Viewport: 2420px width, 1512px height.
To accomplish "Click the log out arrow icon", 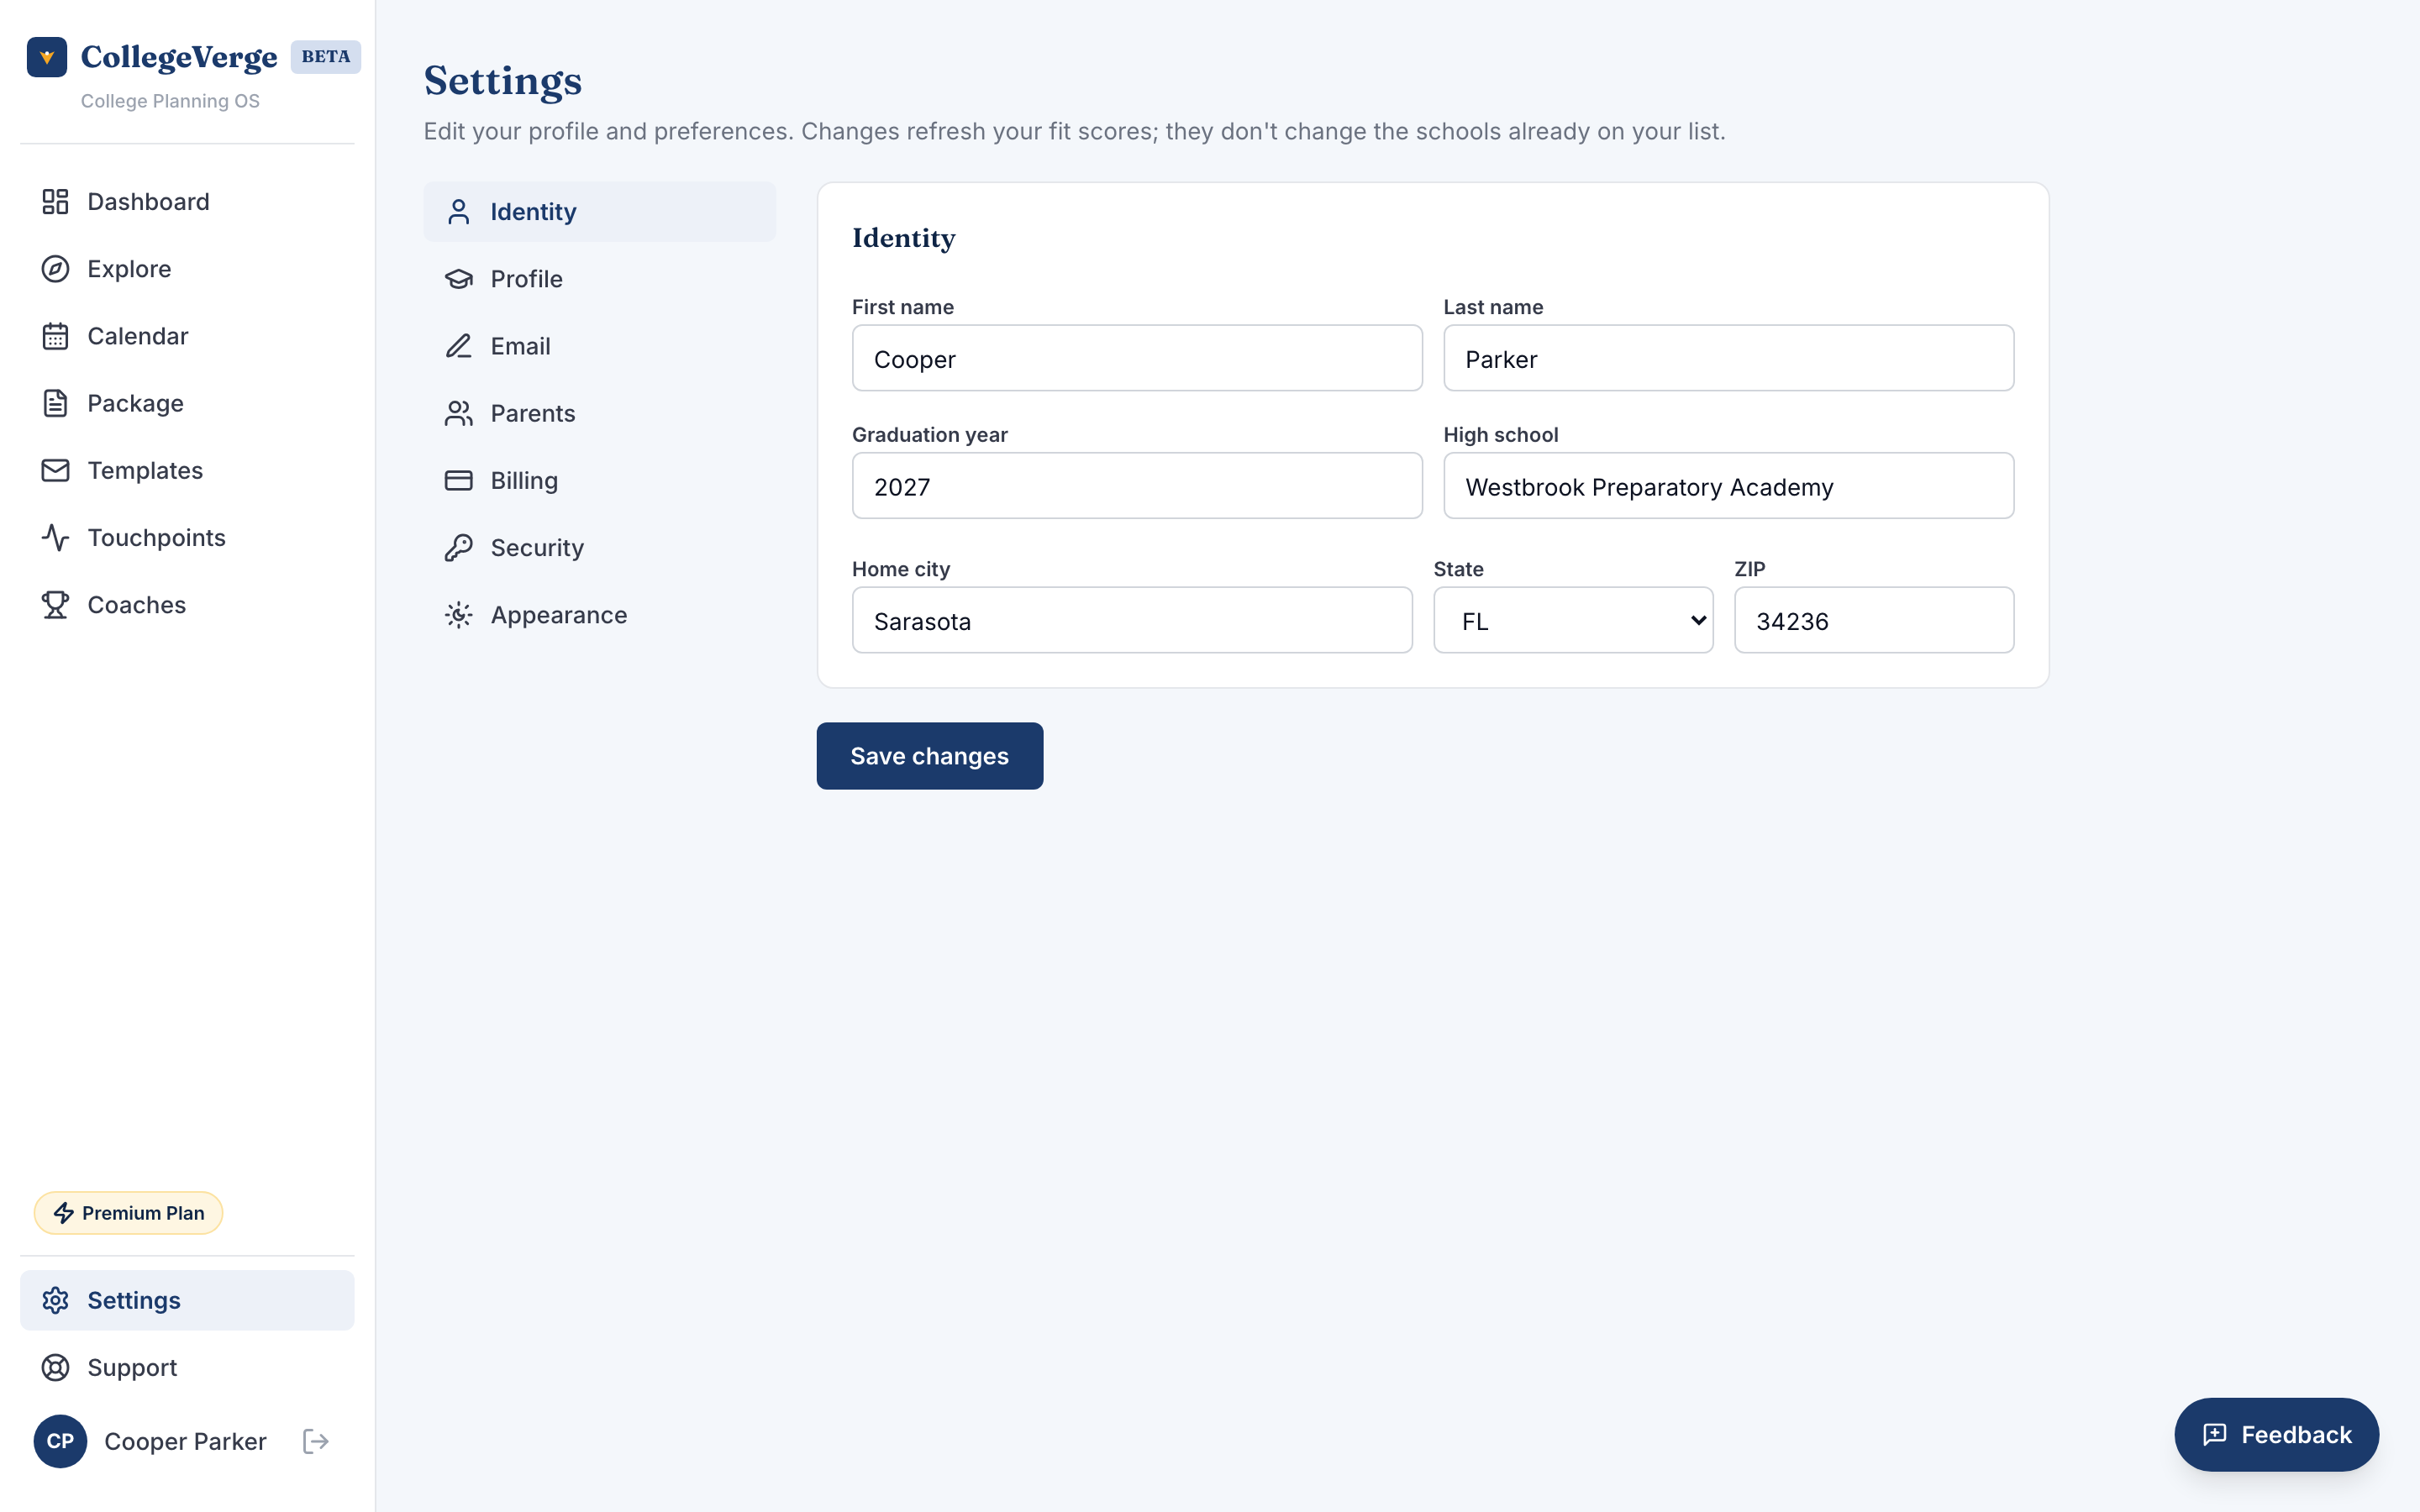I will [x=316, y=1441].
